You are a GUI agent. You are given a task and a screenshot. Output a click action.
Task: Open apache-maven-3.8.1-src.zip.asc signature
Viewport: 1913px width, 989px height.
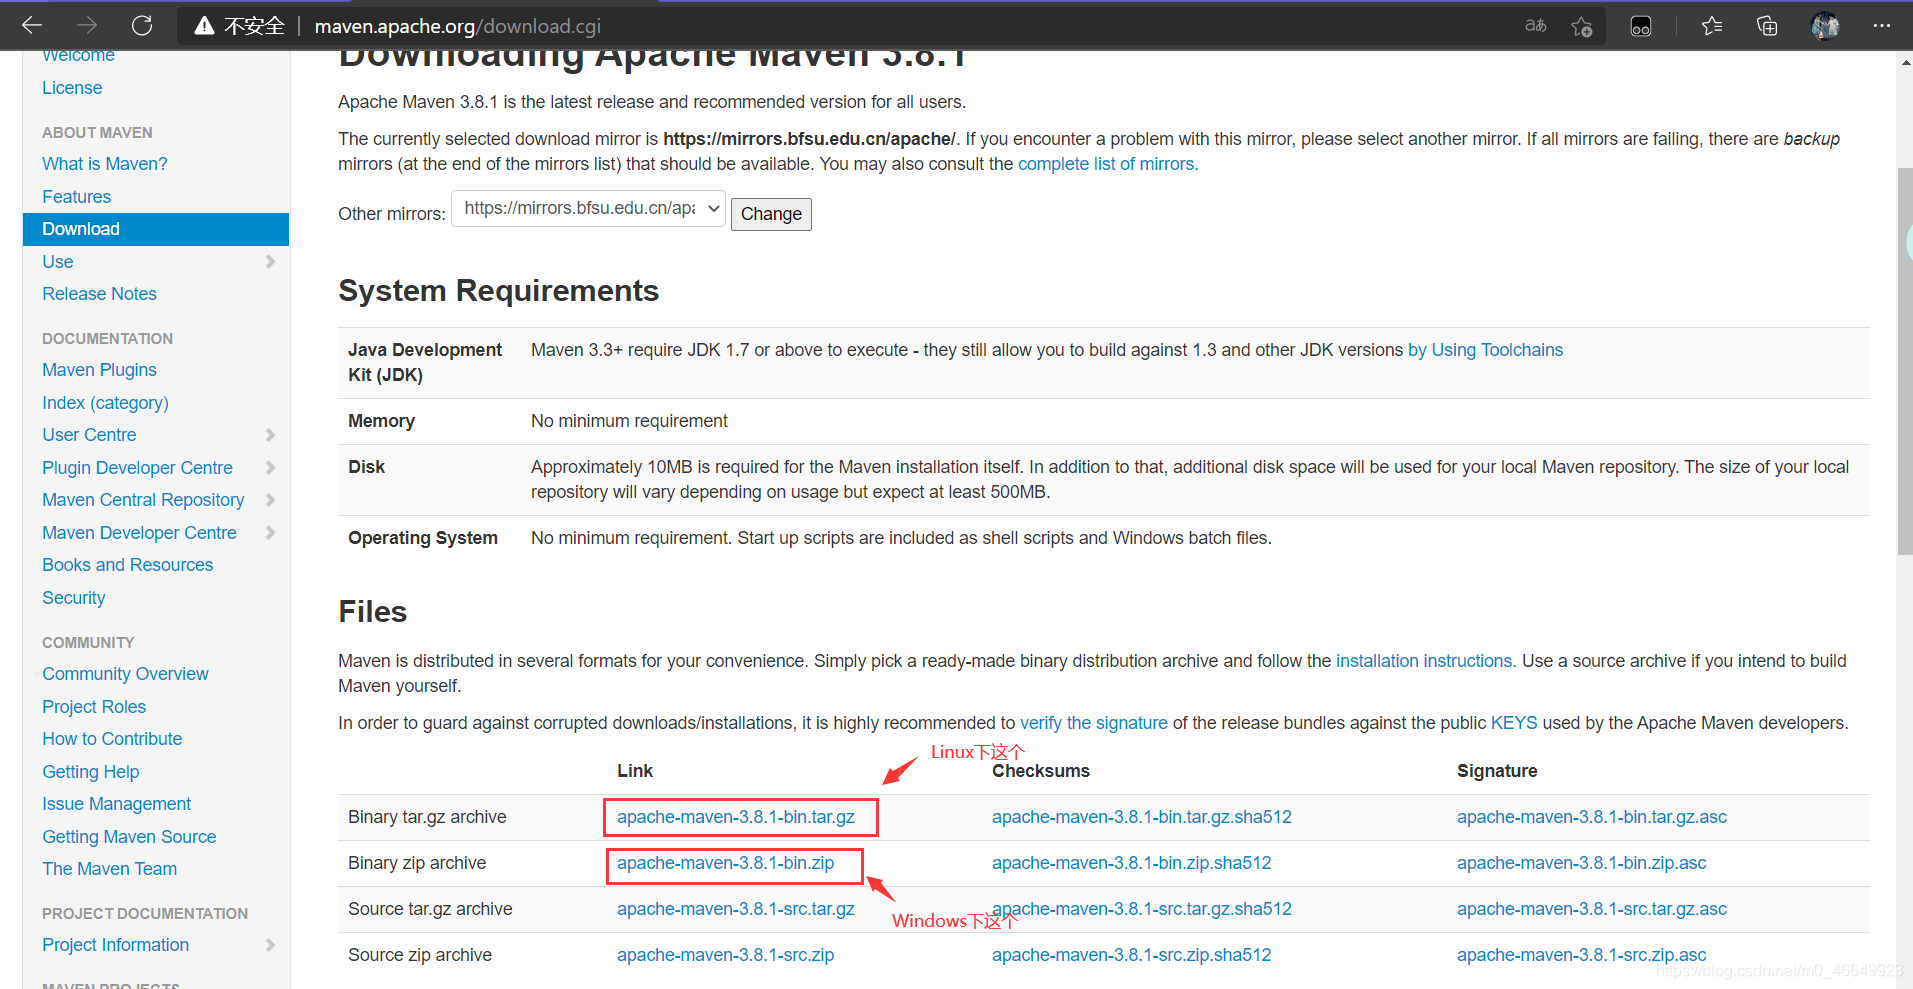point(1581,955)
